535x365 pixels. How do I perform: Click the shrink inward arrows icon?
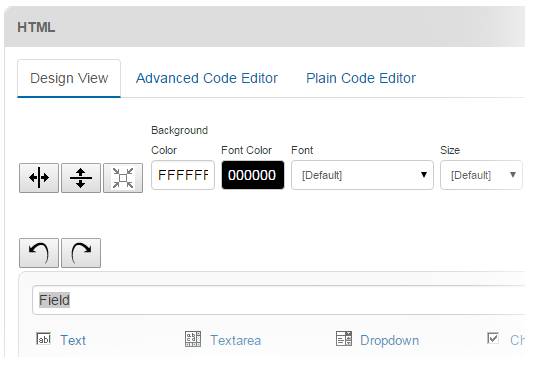point(123,178)
